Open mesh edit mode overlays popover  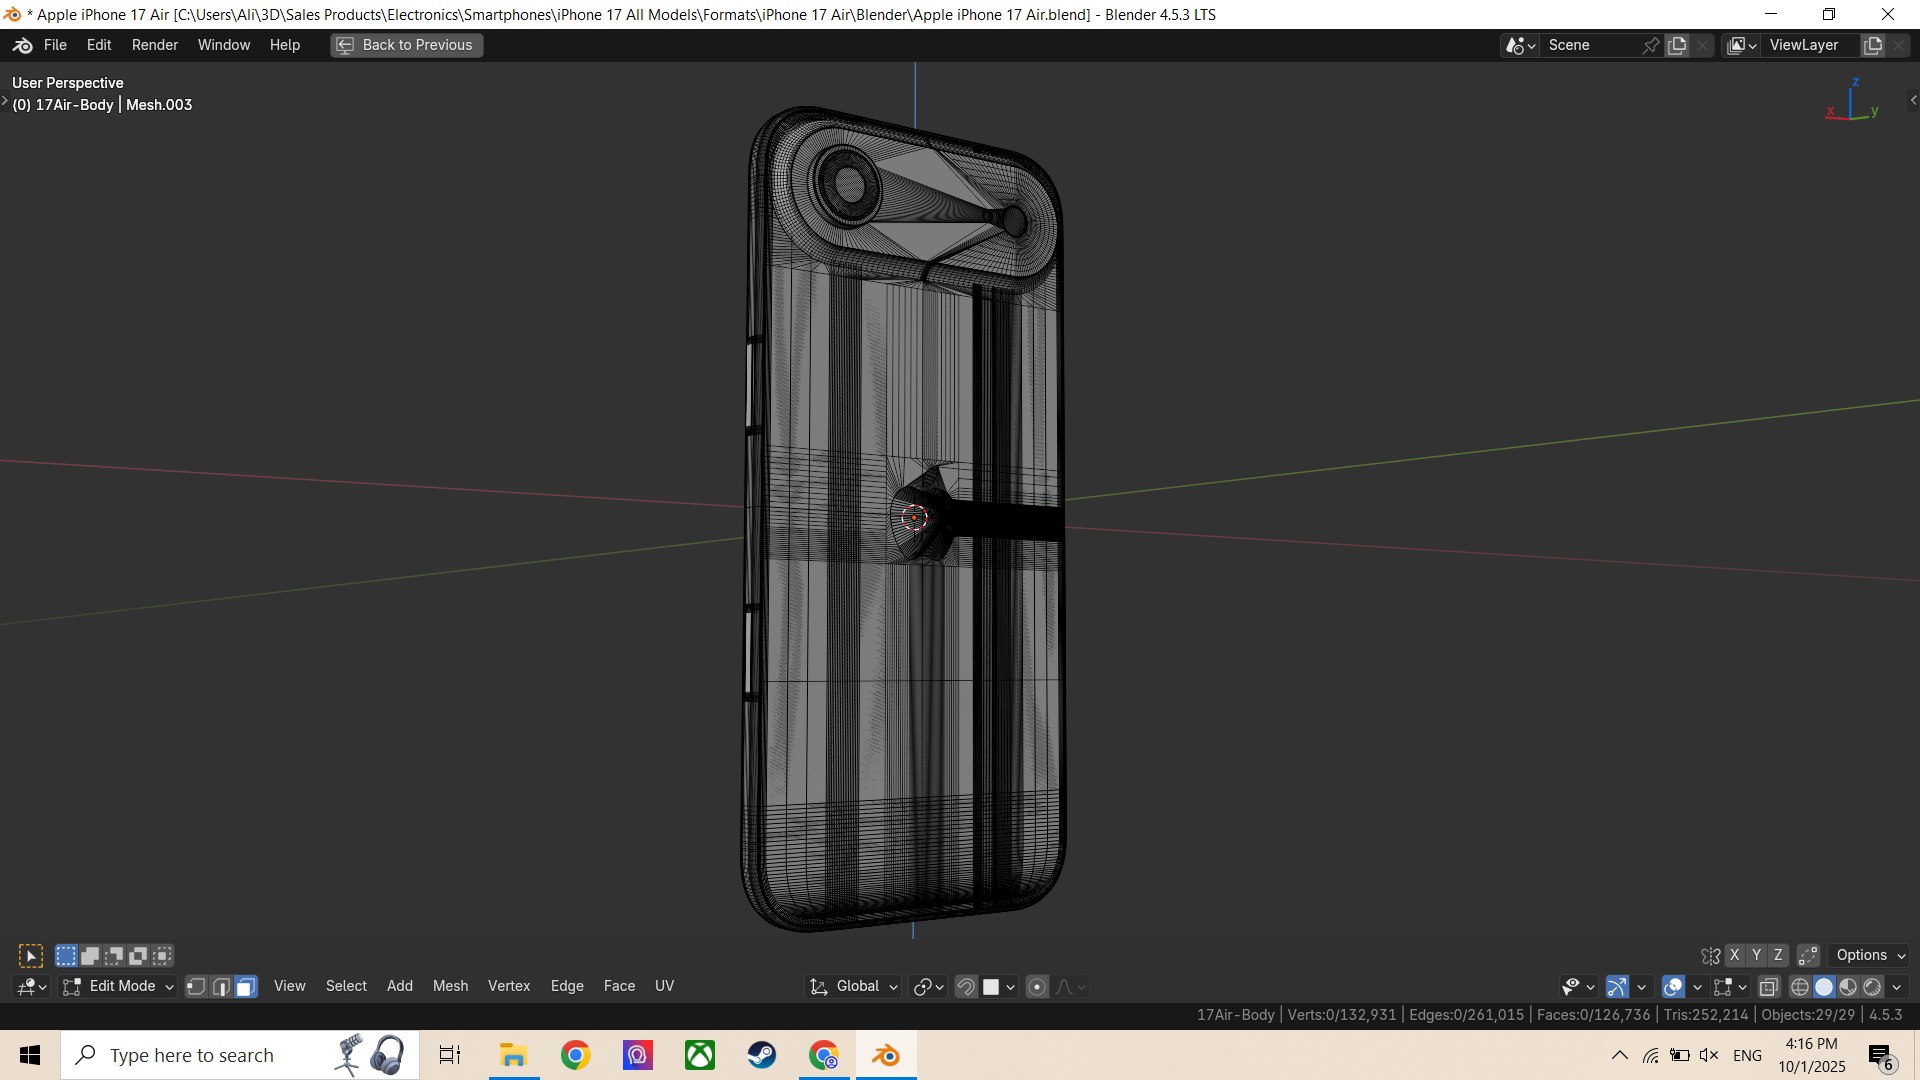click(x=1730, y=987)
